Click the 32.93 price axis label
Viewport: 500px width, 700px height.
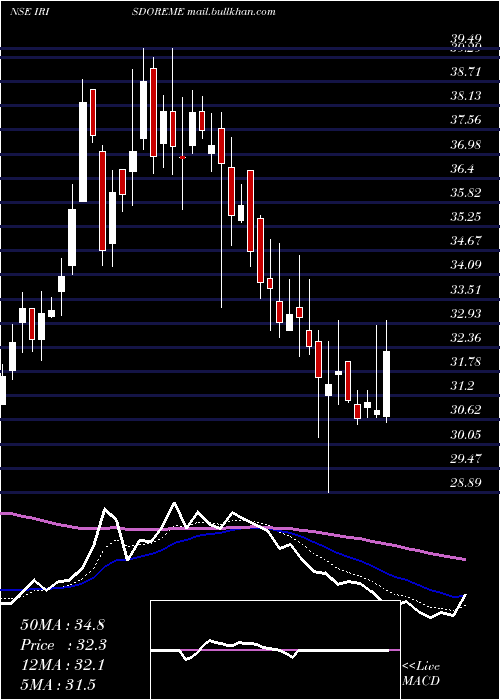(x=466, y=313)
